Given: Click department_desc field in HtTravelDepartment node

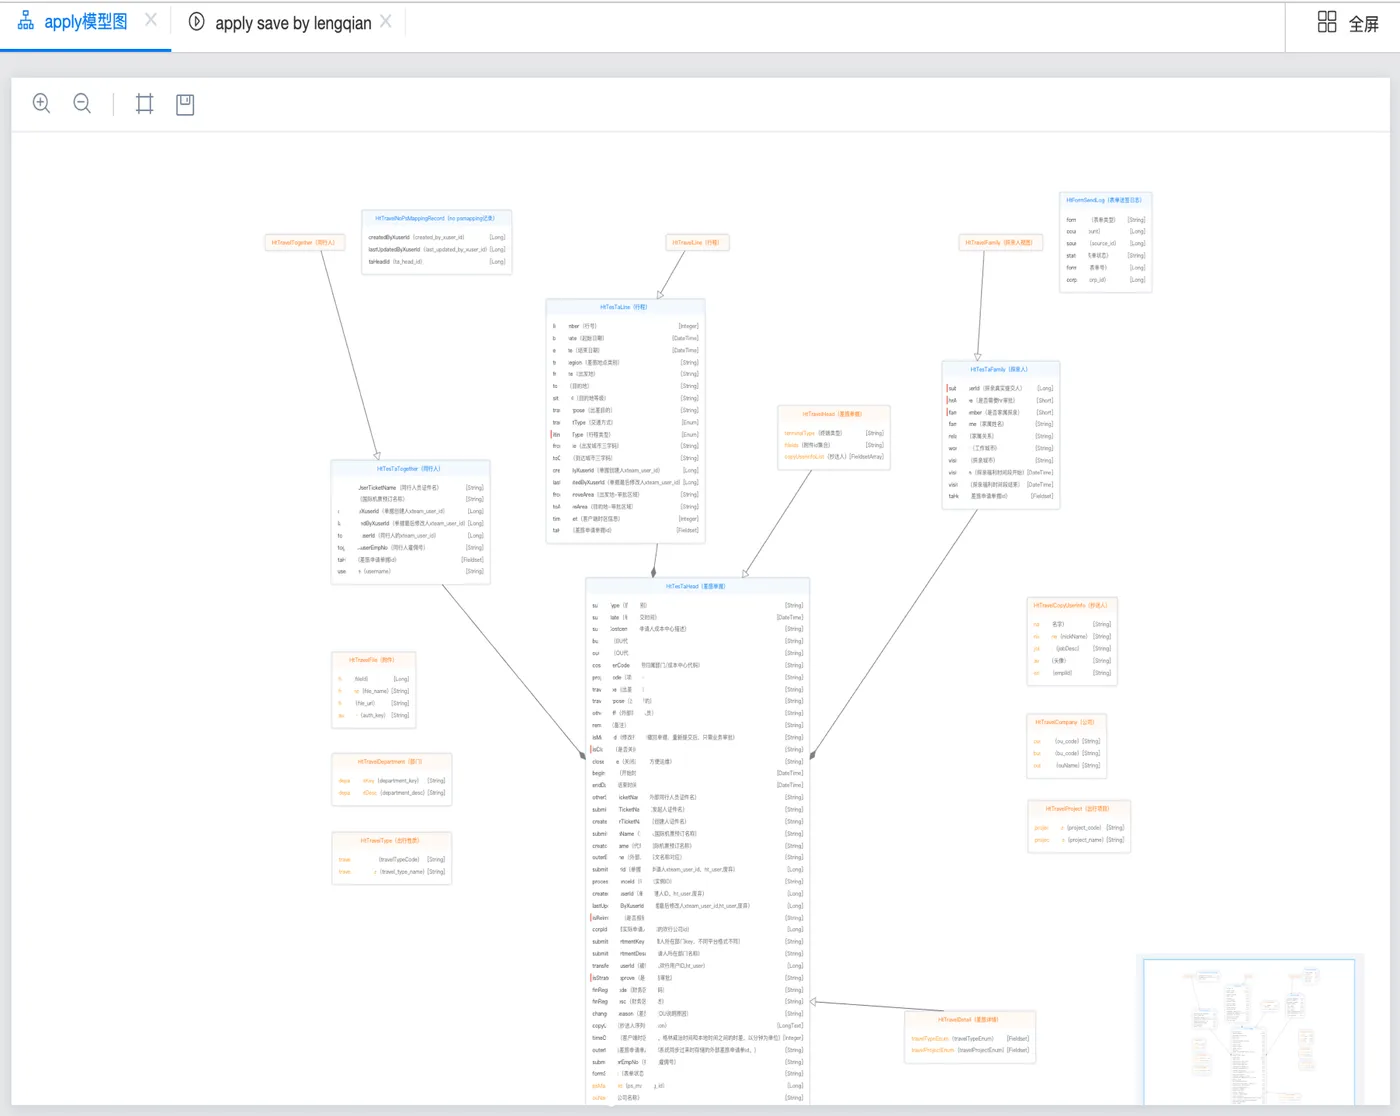Looking at the screenshot, I should [x=392, y=792].
